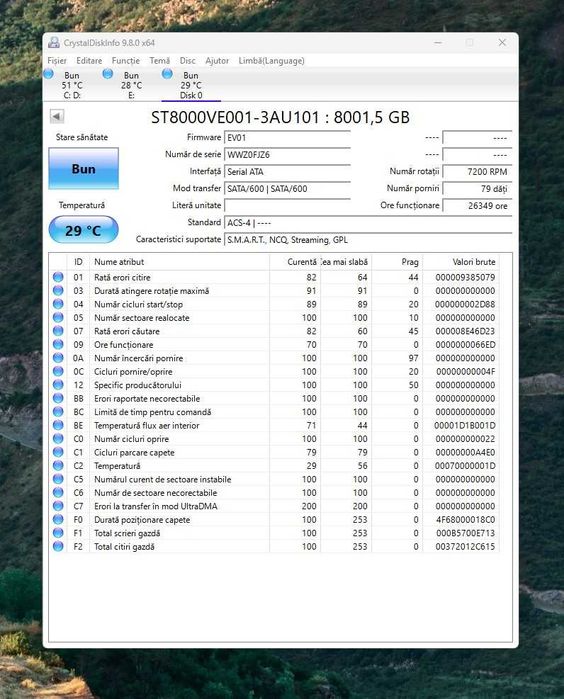Screen dimensions: 564x699
Task: Click the ID column header
Action: click(x=78, y=262)
